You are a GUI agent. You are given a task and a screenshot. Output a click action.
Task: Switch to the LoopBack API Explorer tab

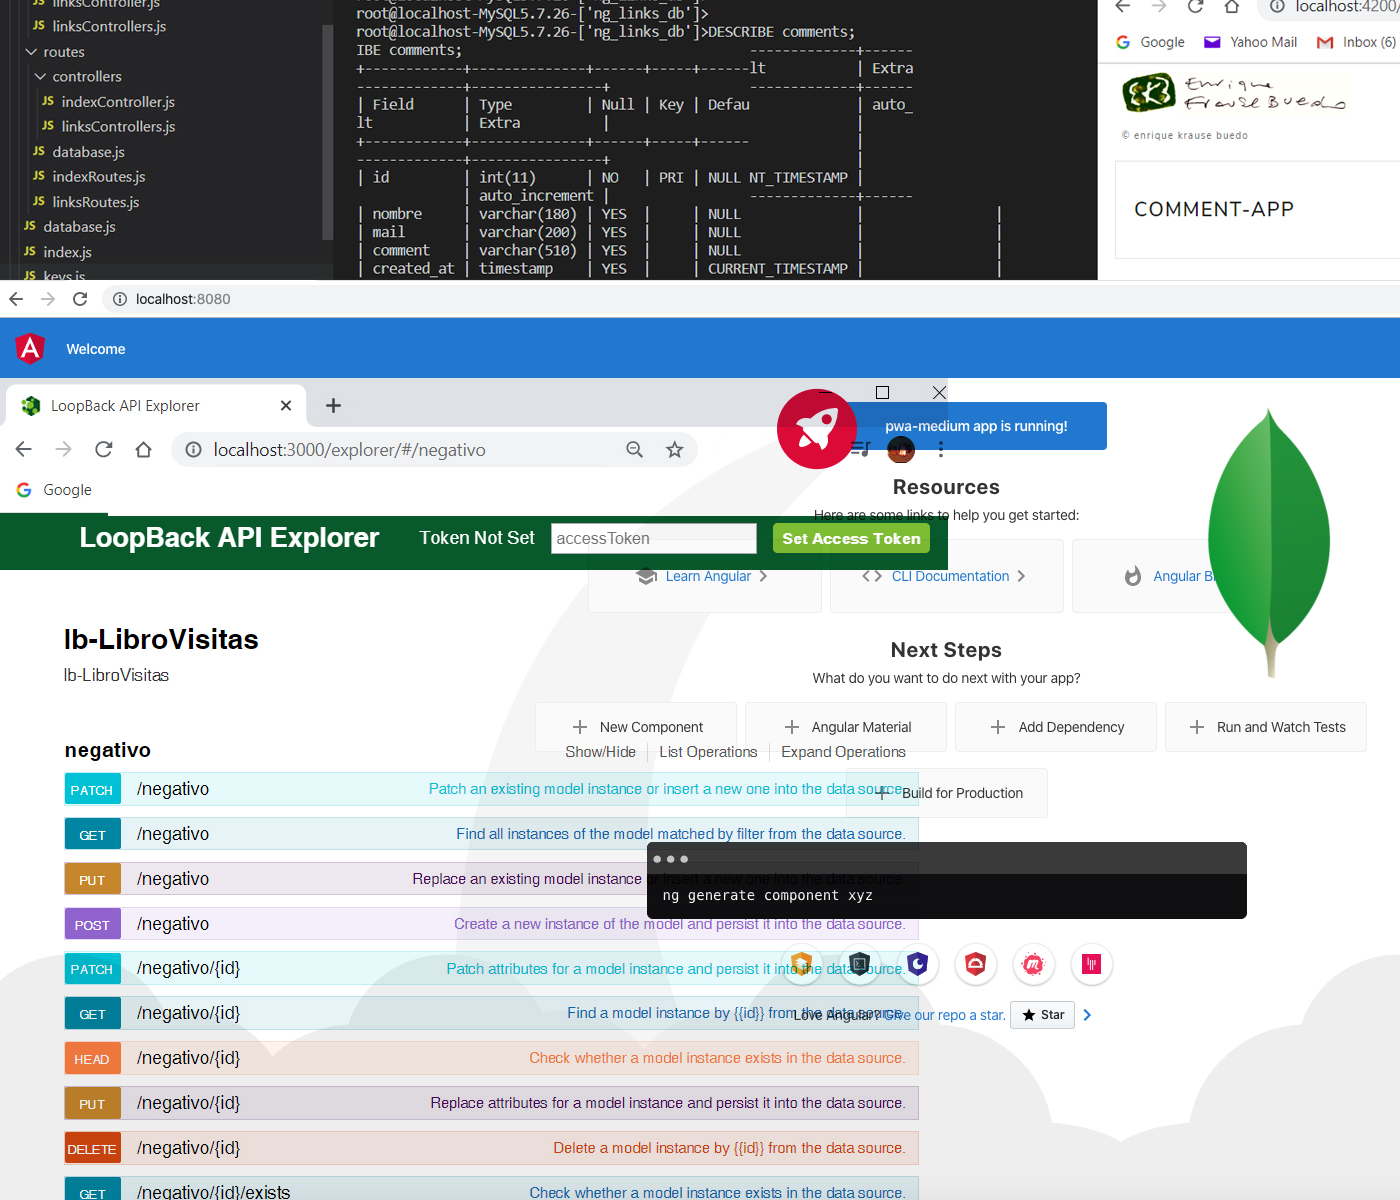(x=155, y=405)
